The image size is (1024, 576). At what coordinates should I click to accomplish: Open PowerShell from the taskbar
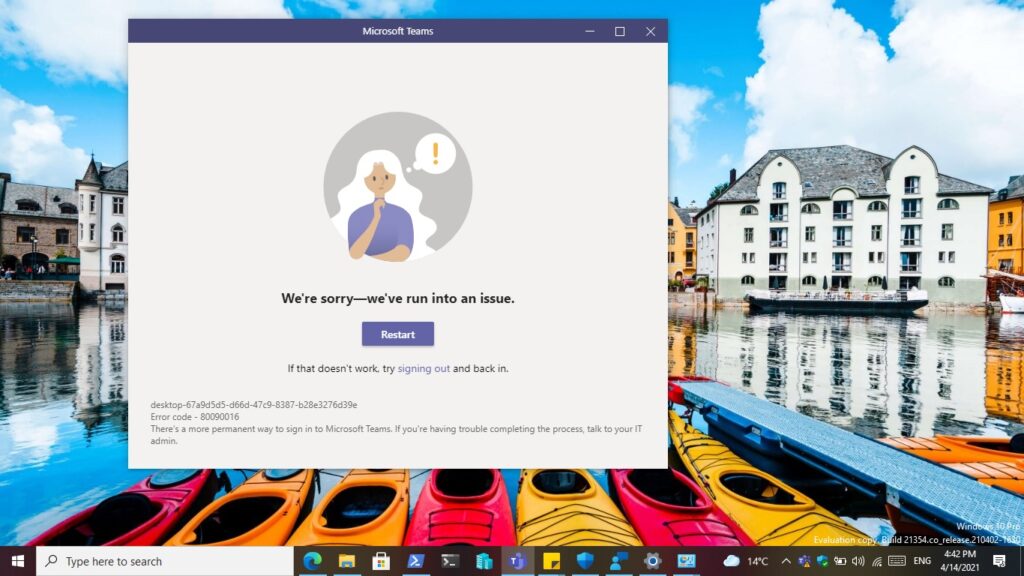click(415, 561)
